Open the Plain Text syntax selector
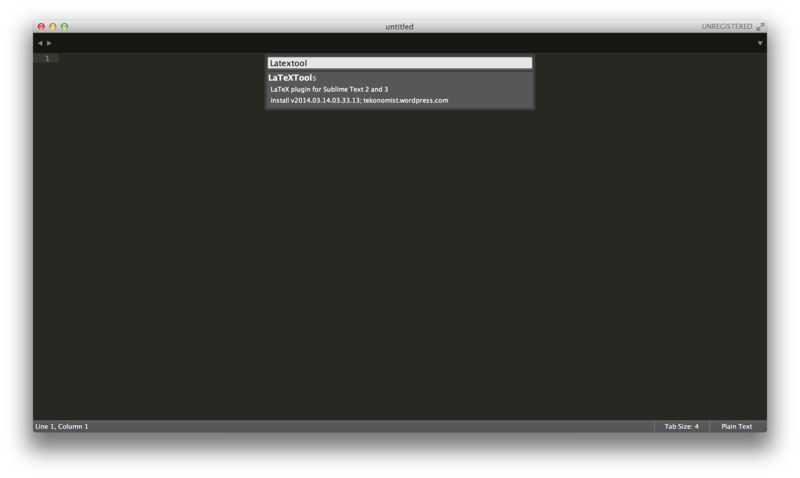The image size is (800, 478). (x=736, y=426)
